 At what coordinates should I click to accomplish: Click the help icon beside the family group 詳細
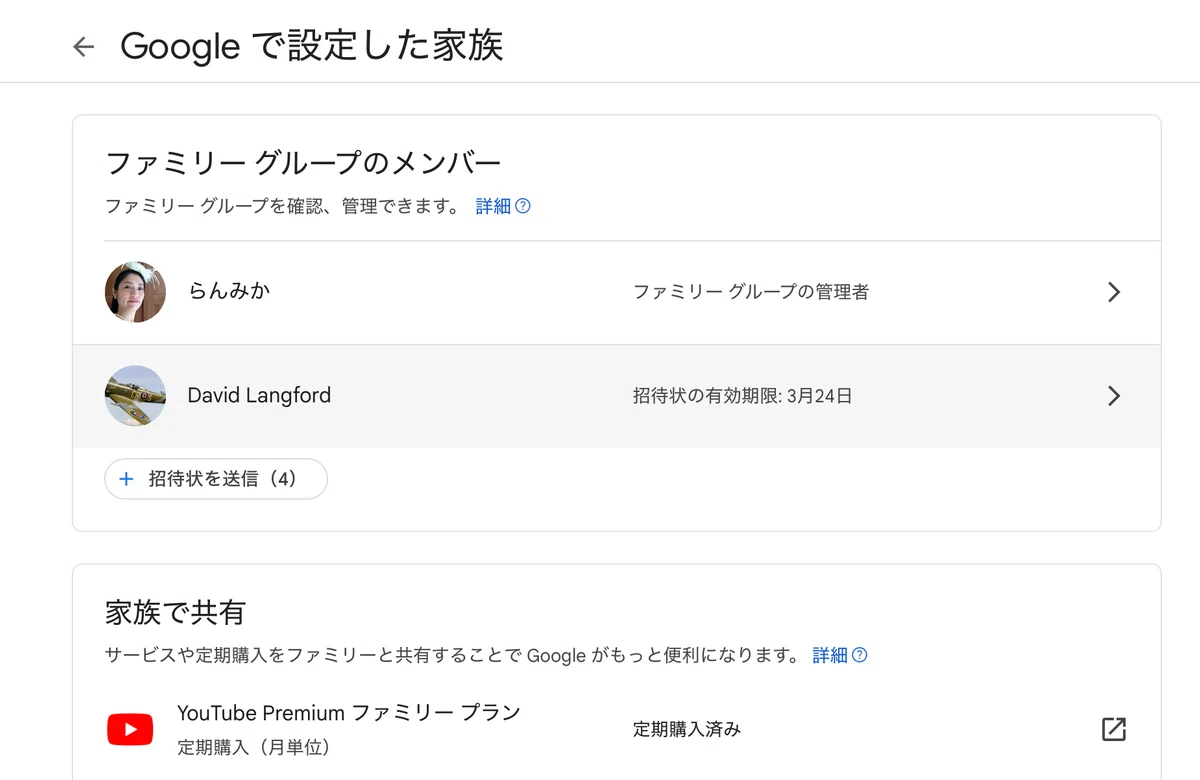pyautogui.click(x=523, y=206)
